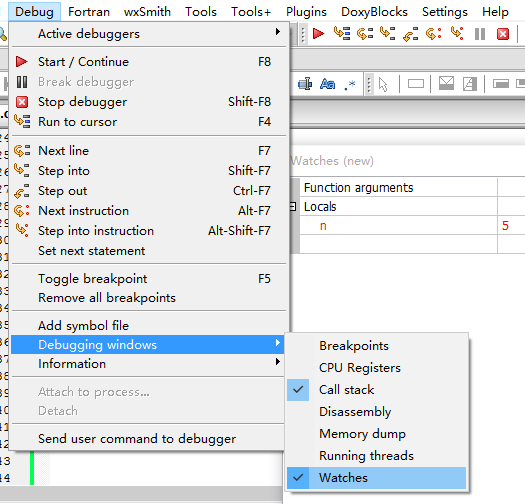Click the Next line toolbar icon
The height and width of the screenshot is (504, 525).
point(365,33)
